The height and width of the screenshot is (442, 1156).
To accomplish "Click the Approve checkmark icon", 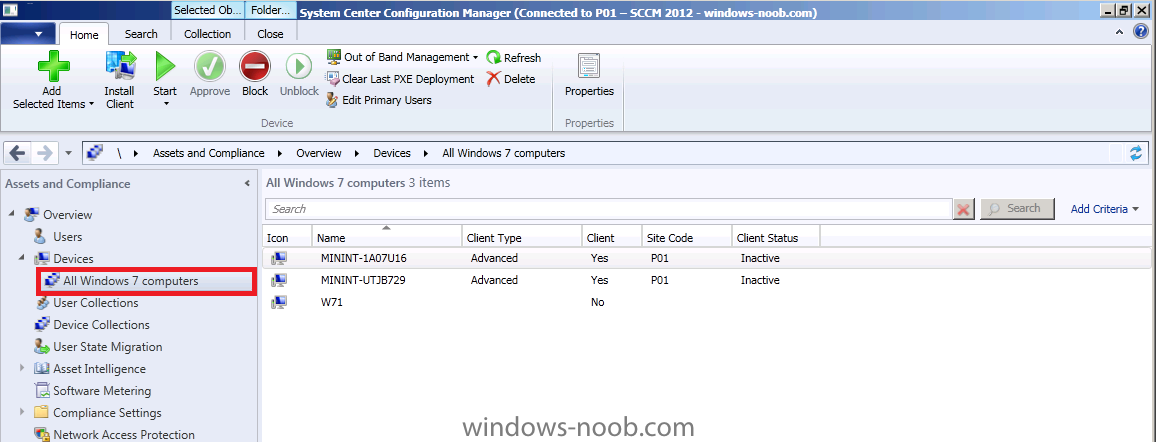I will (x=209, y=66).
